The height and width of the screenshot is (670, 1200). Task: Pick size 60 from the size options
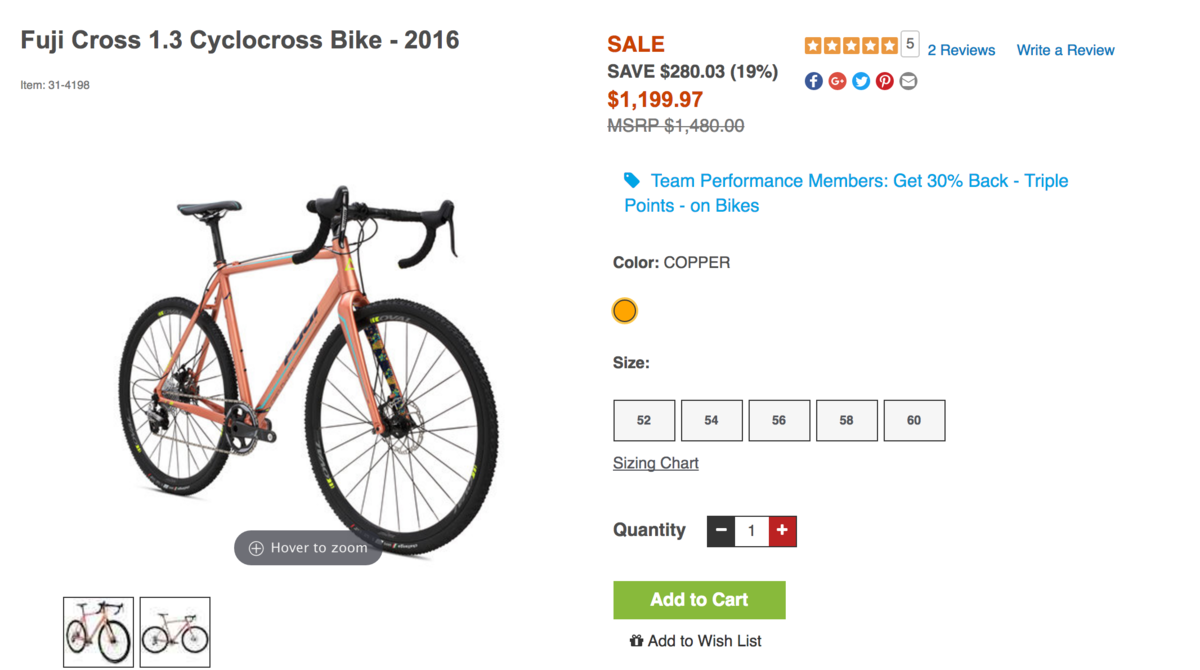coord(914,420)
